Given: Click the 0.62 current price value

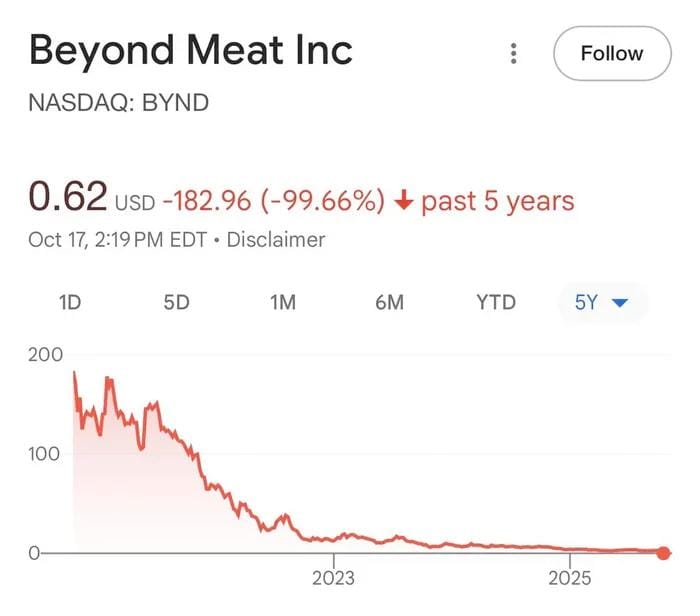Looking at the screenshot, I should (67, 197).
